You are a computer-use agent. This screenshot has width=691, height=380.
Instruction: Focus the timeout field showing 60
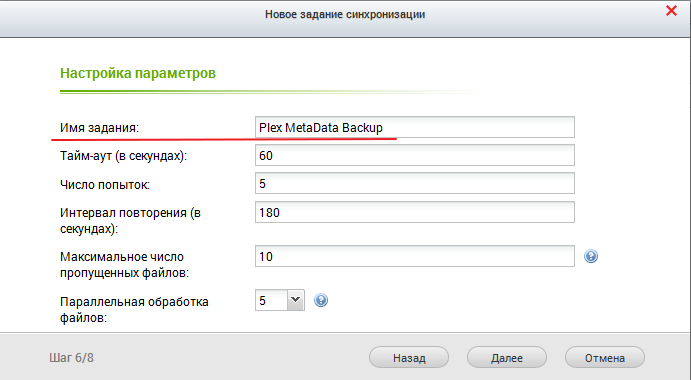click(x=415, y=155)
